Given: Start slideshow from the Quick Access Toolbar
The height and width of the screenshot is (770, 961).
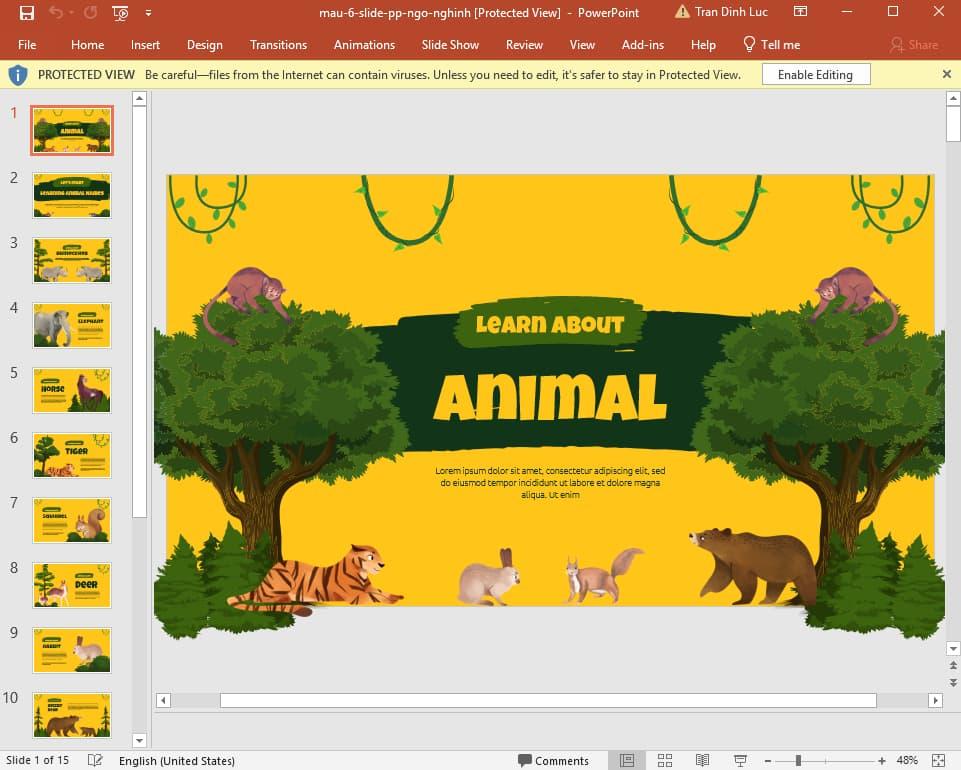Looking at the screenshot, I should tap(119, 12).
